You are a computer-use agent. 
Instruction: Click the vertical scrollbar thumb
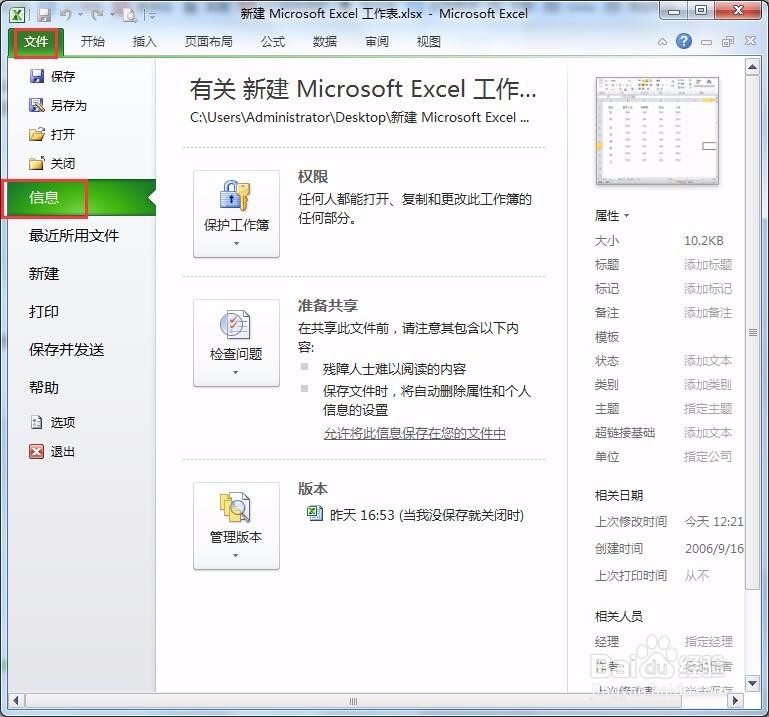[752, 332]
